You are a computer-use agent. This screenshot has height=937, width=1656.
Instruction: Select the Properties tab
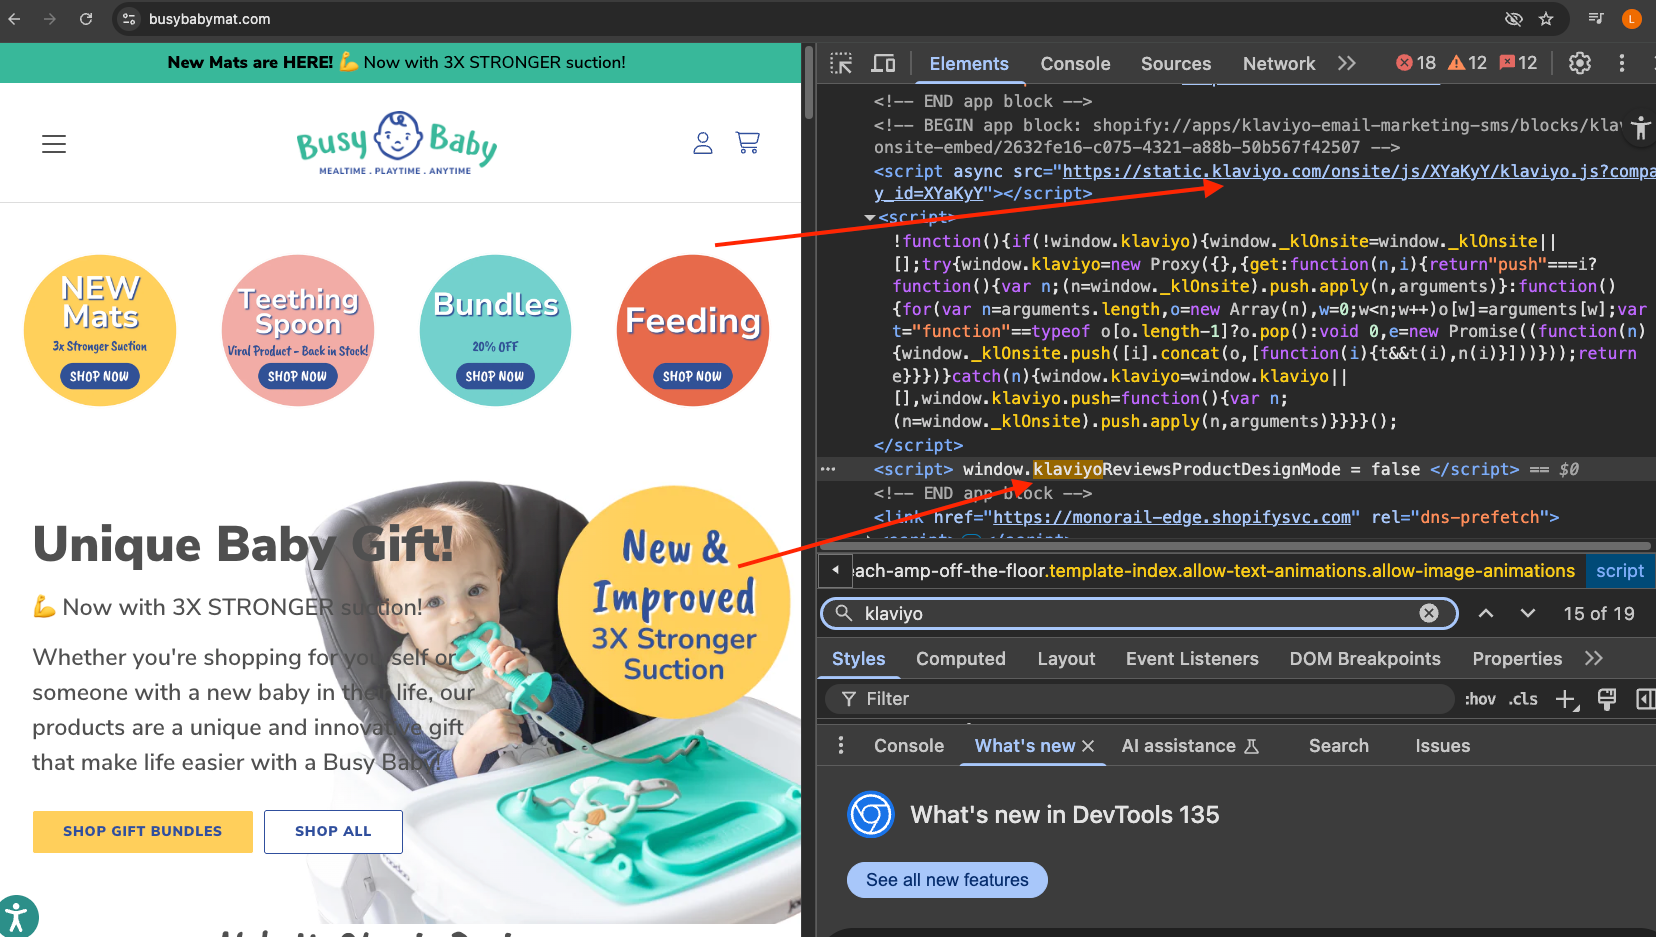coord(1517,659)
